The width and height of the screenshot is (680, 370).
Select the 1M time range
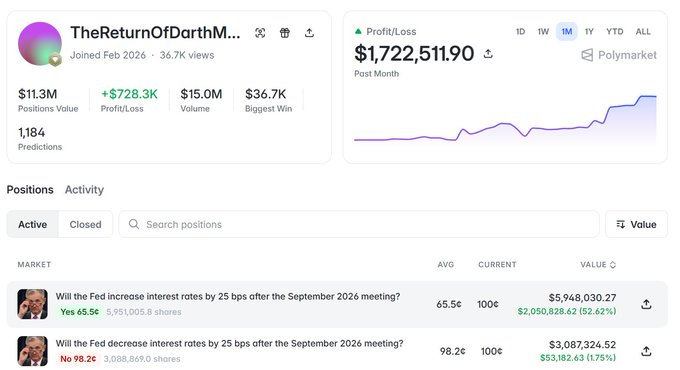(566, 32)
